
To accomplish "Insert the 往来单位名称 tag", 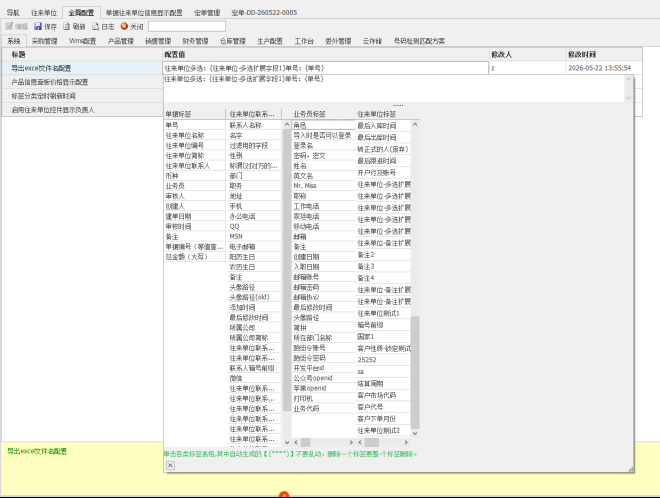I will tap(194, 135).
